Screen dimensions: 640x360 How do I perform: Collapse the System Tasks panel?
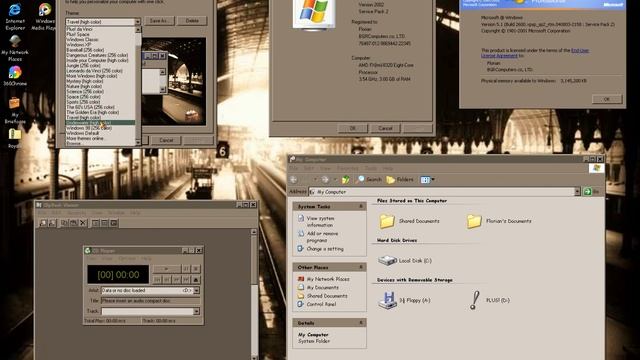[361, 207]
